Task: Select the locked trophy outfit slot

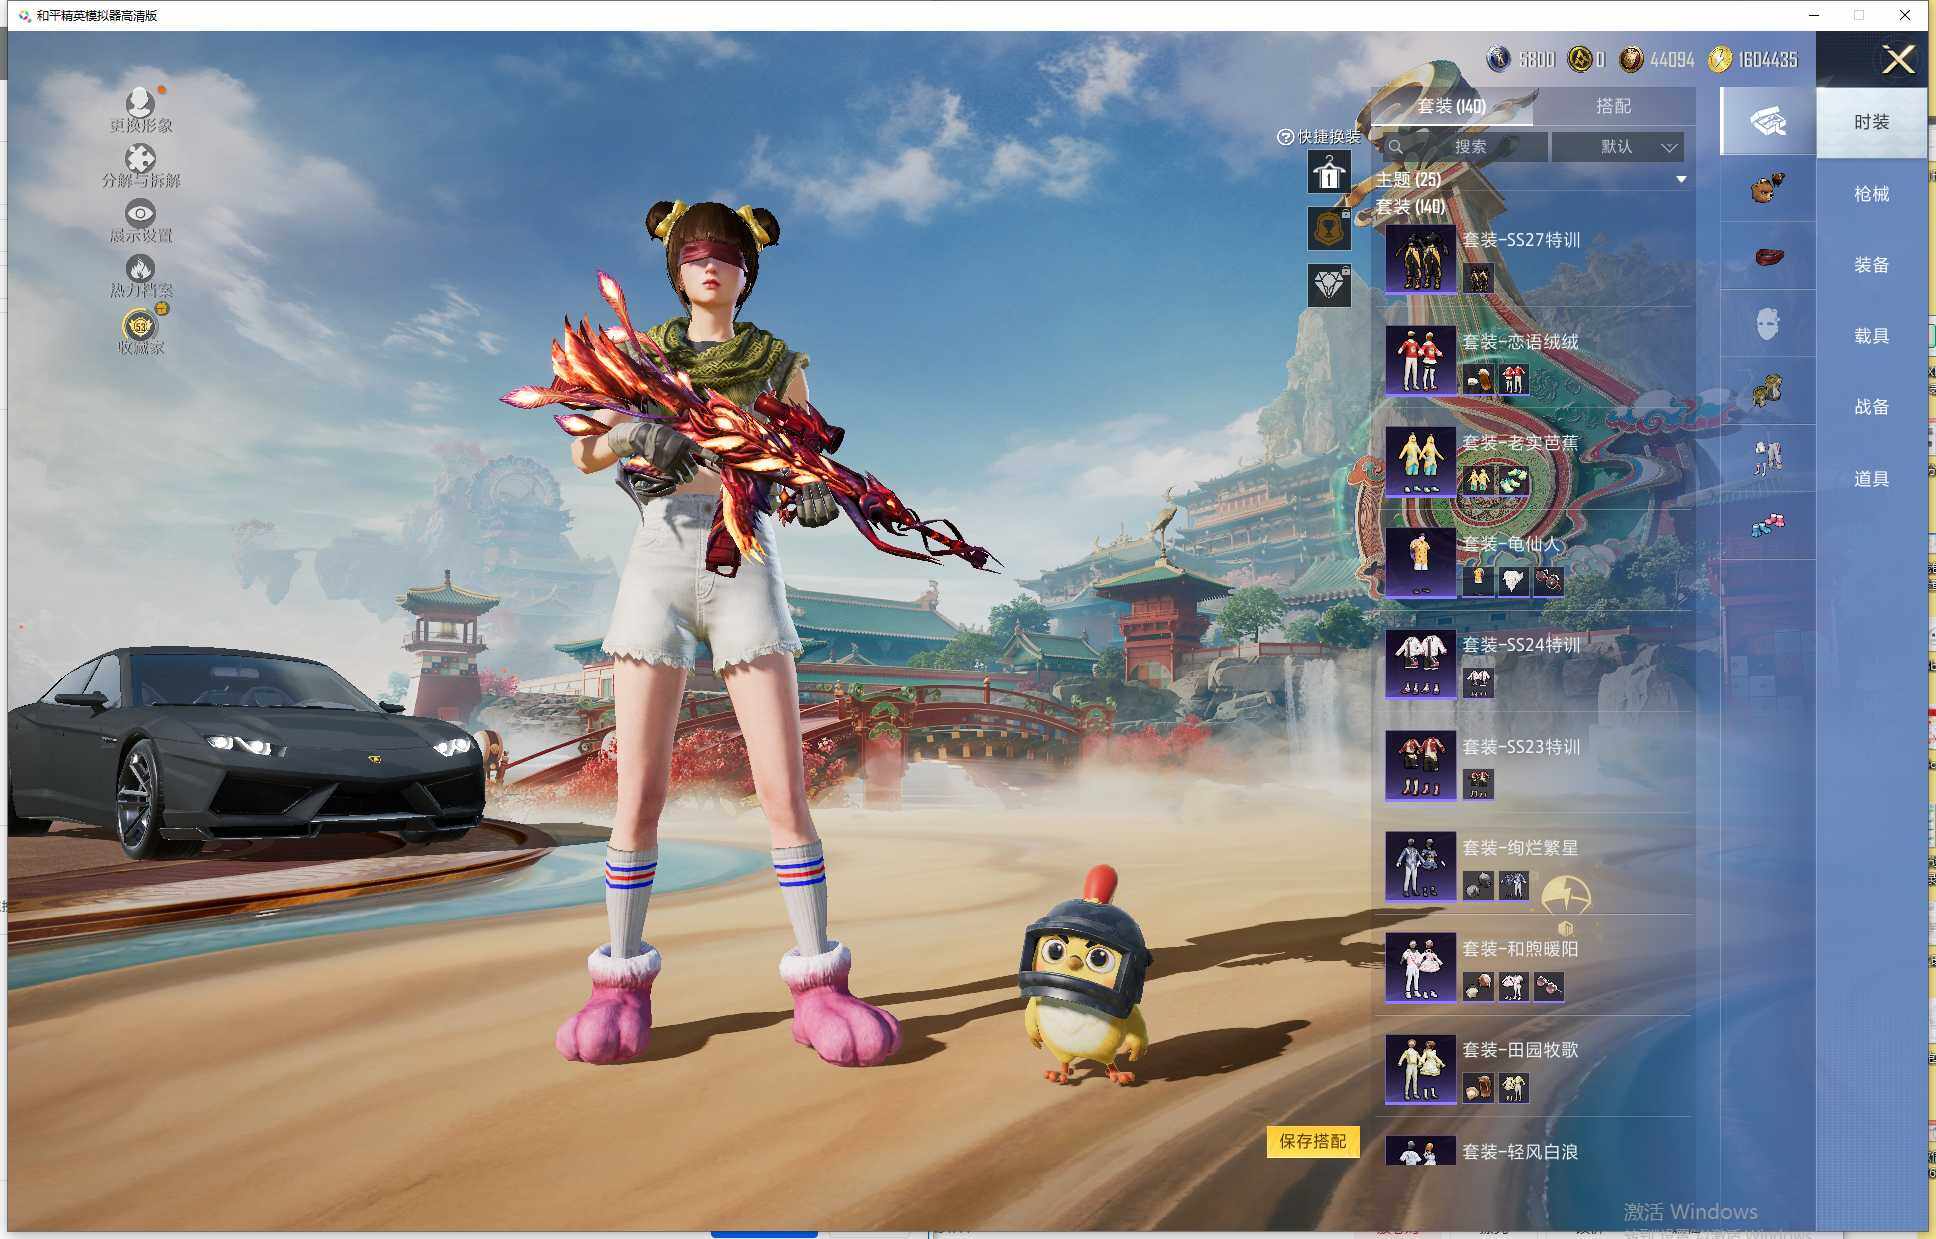Action: (x=1329, y=229)
